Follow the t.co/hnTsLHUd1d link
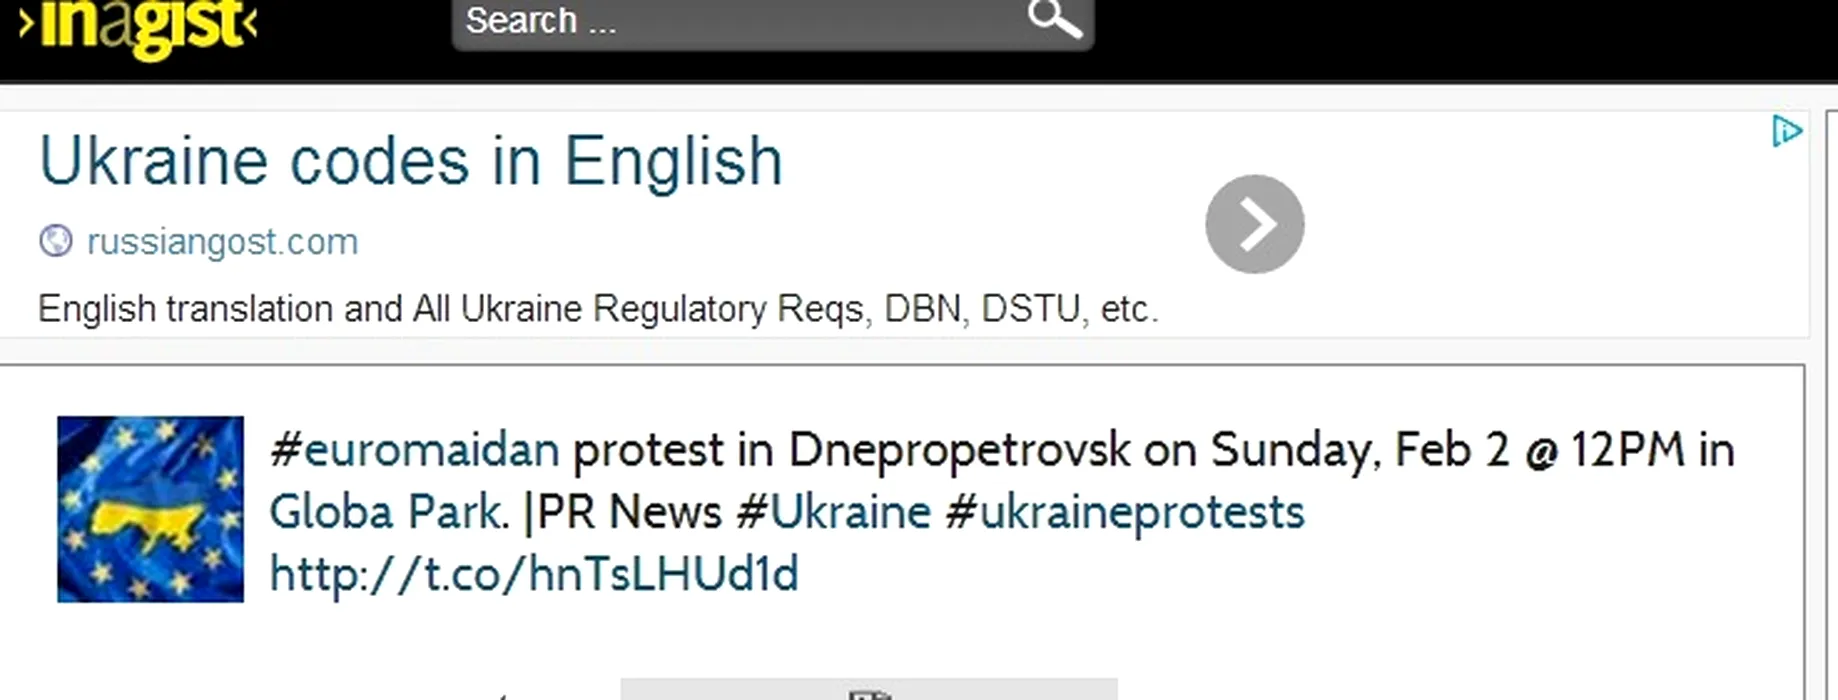The height and width of the screenshot is (700, 1838). point(534,574)
